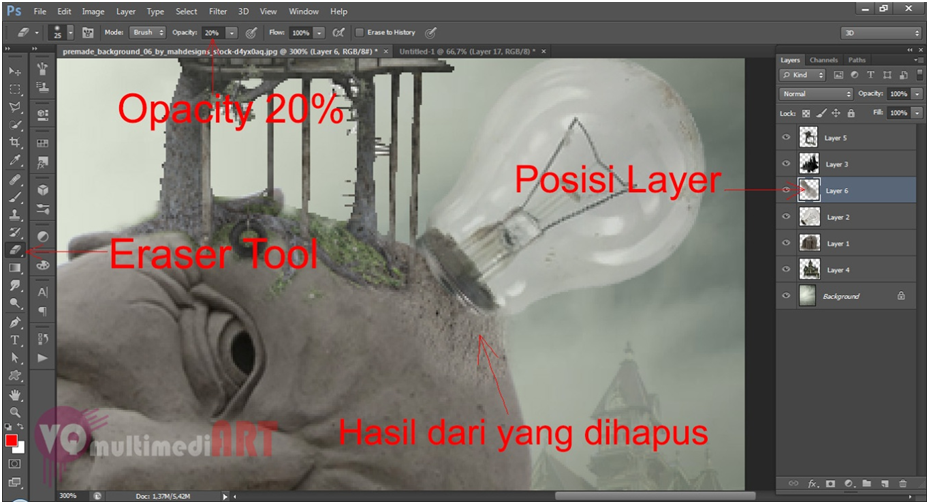Open the Character panel icon
The width and height of the screenshot is (929, 504).
[x=43, y=292]
